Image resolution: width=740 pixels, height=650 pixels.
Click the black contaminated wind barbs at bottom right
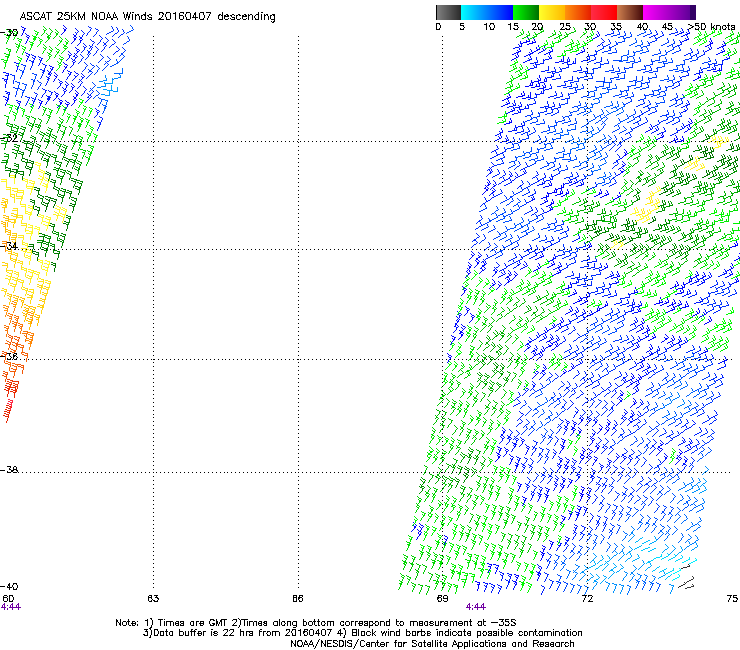[686, 578]
